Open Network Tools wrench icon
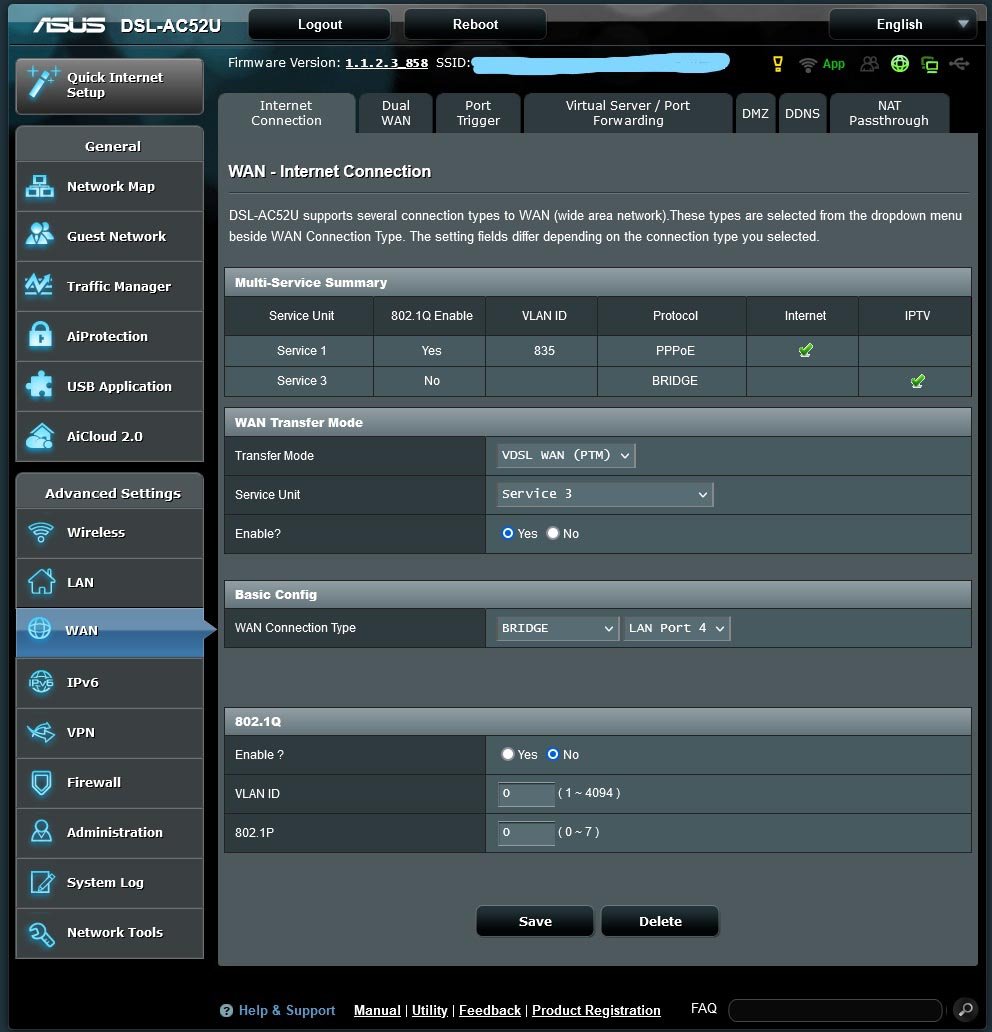The height and width of the screenshot is (1032, 992). coord(41,933)
